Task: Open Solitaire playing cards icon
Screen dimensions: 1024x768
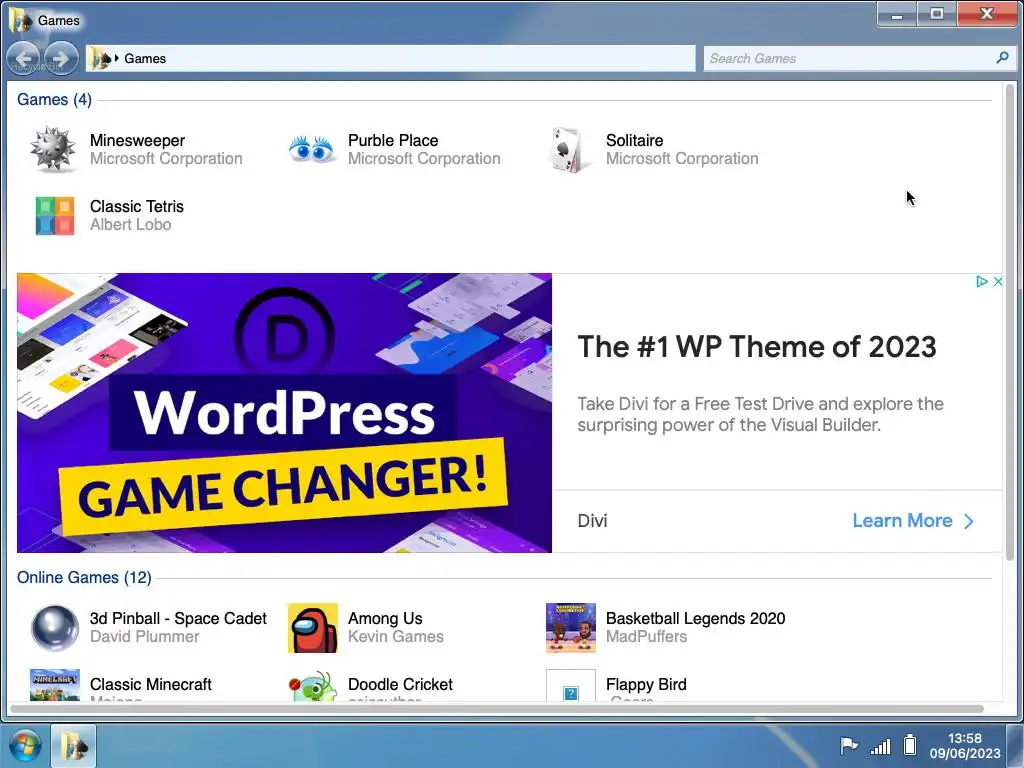Action: (x=569, y=150)
